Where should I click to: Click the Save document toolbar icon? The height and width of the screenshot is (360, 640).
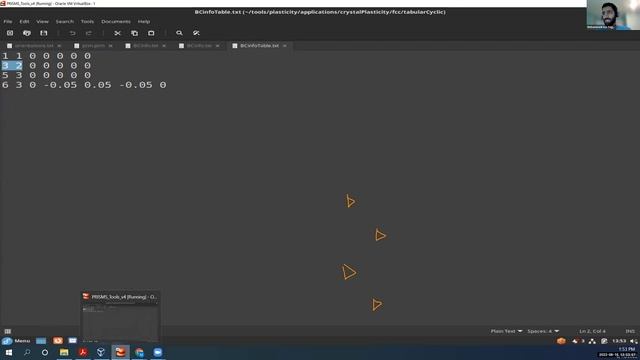(x=44, y=33)
